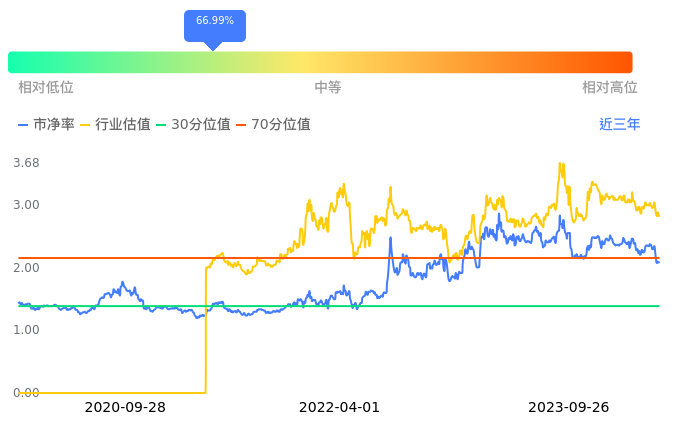The height and width of the screenshot is (442, 686).
Task: Click the 66.99% percentile tooltip bubble
Action: coord(214,22)
